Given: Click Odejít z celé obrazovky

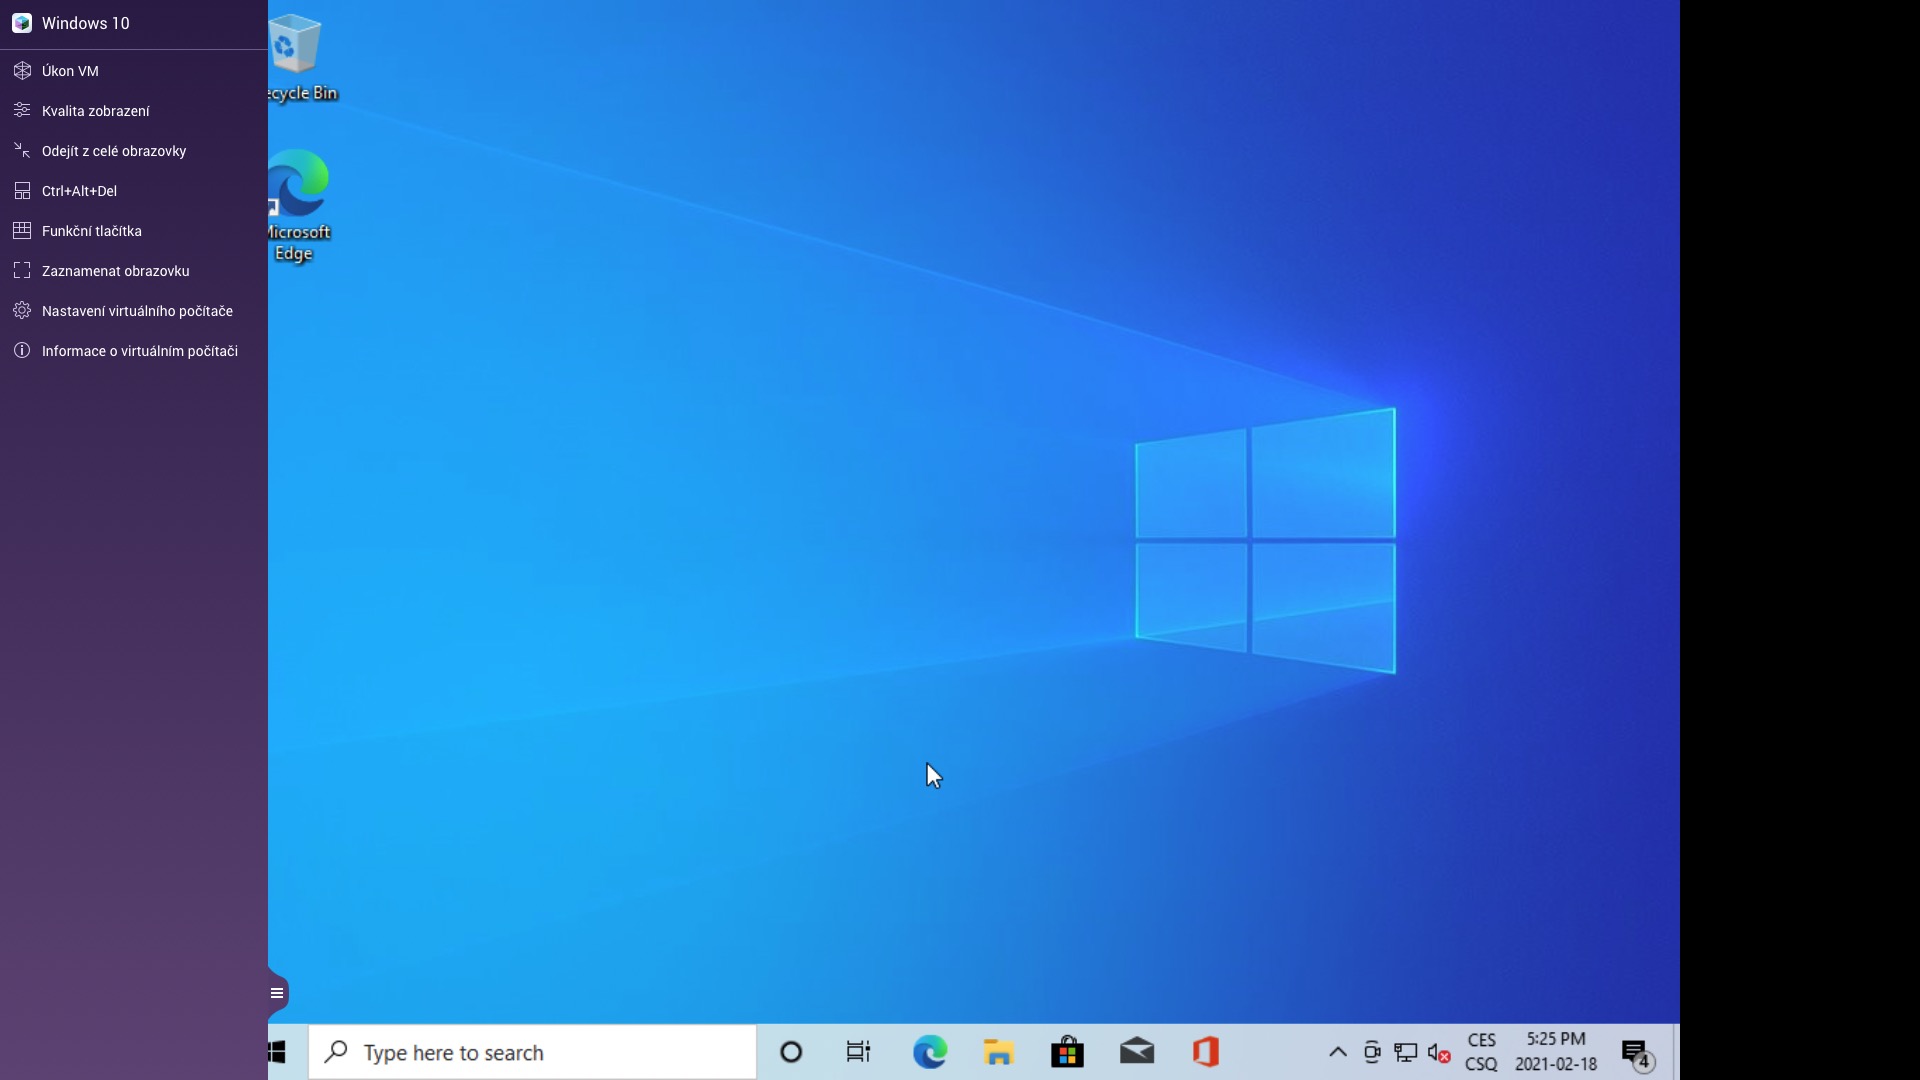Looking at the screenshot, I should pos(113,151).
